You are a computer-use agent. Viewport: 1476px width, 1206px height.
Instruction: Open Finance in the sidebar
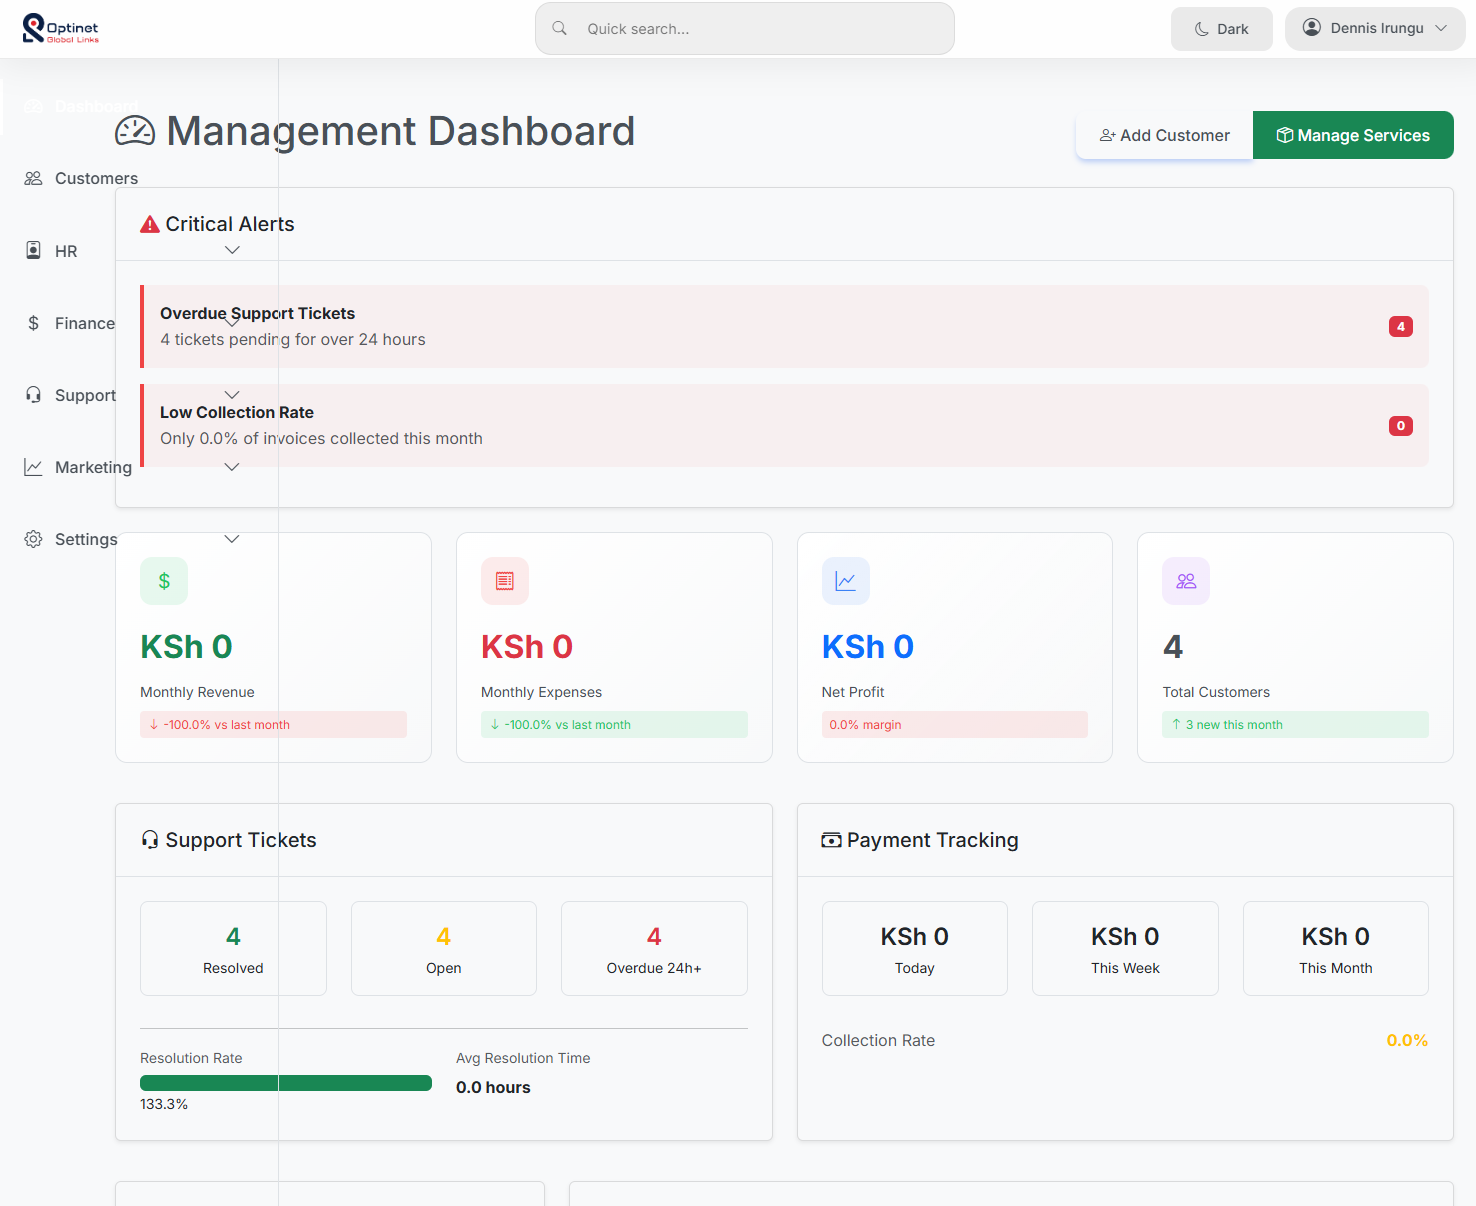pyautogui.click(x=85, y=323)
